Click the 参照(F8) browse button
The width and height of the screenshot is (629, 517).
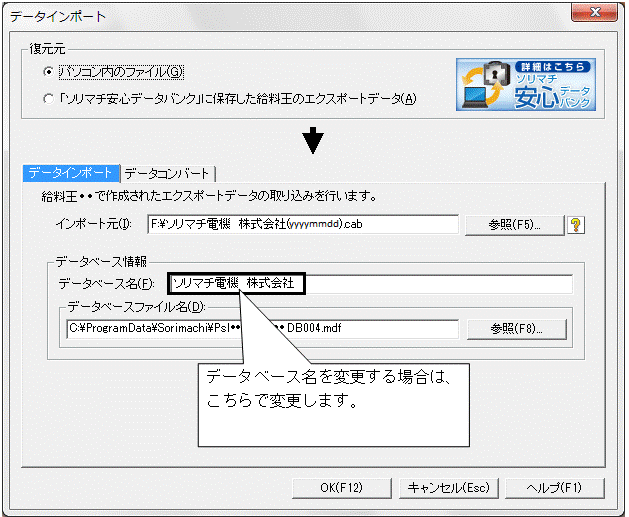pyautogui.click(x=517, y=329)
